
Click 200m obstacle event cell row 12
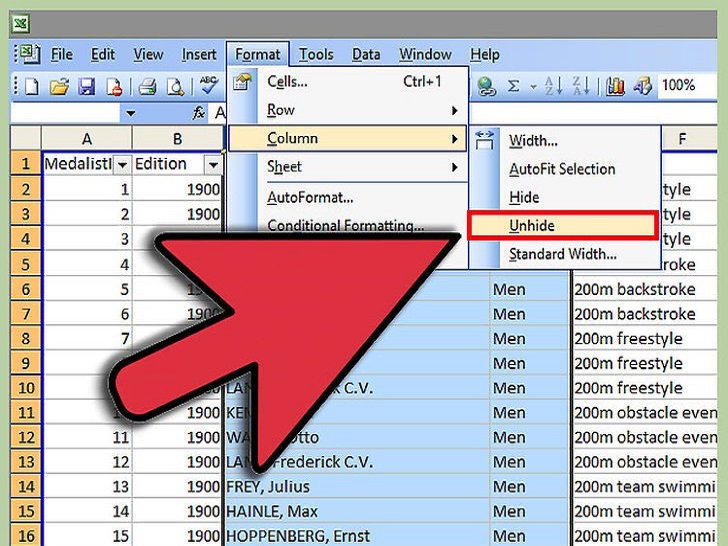644,437
